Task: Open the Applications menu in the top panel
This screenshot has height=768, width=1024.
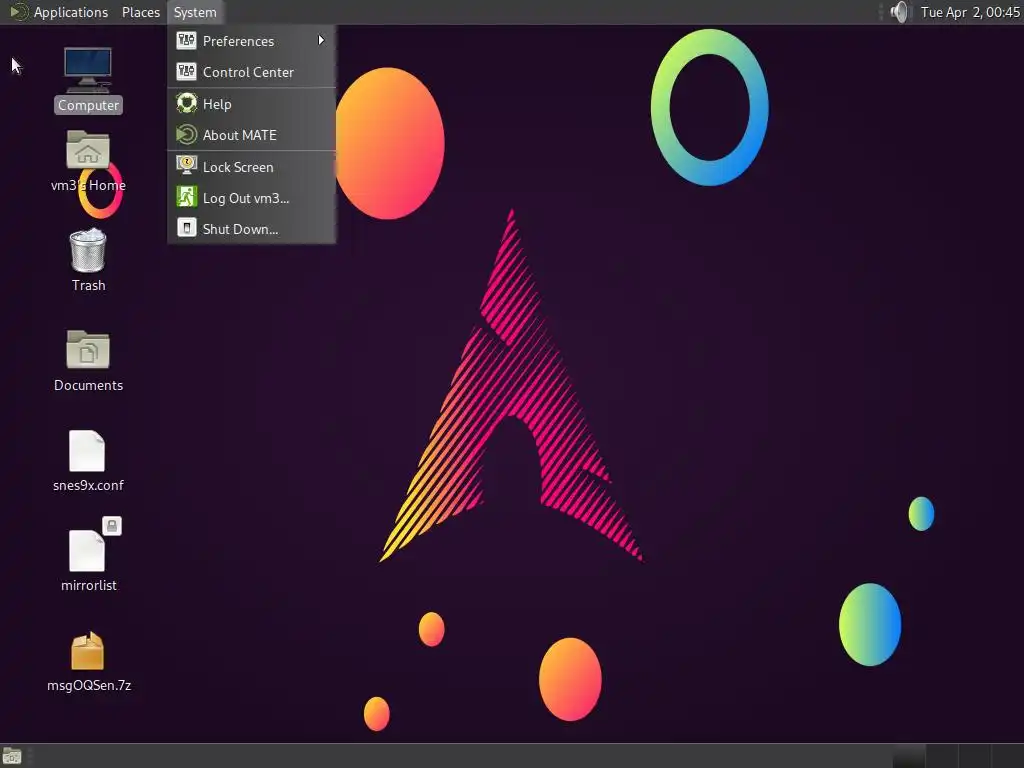Action: point(59,12)
